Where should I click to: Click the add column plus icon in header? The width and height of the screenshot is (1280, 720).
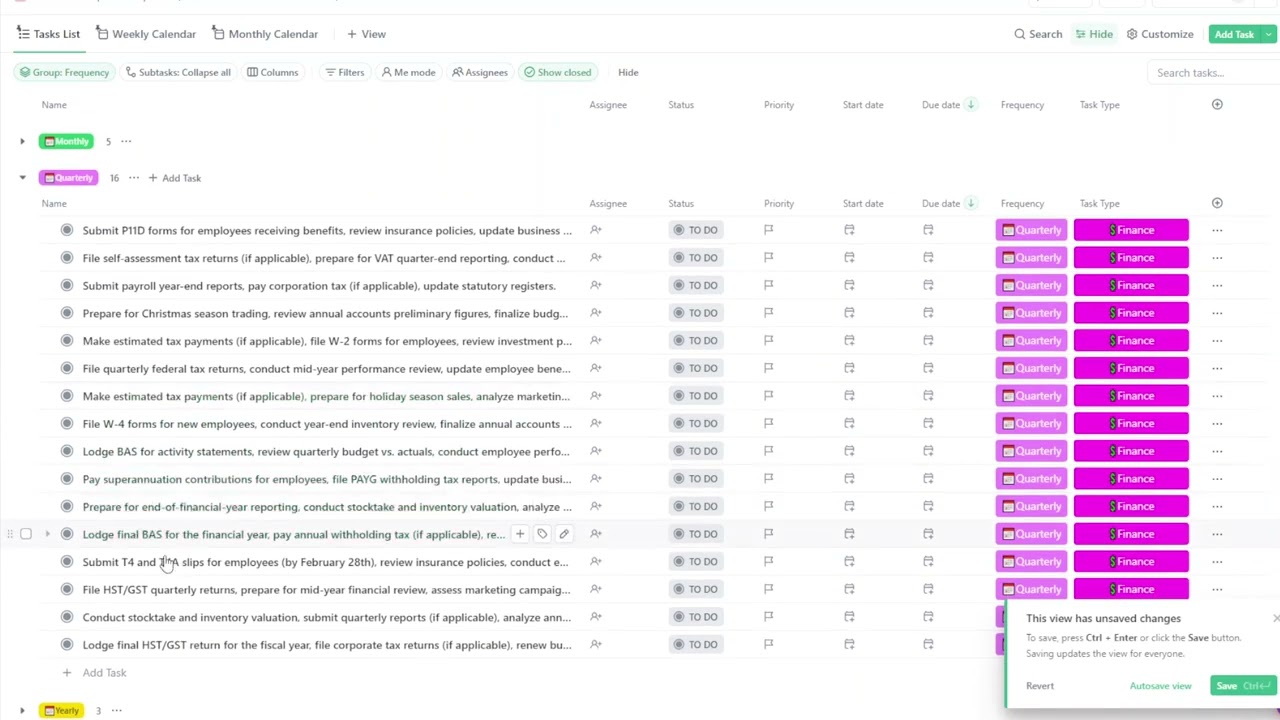tap(1217, 105)
